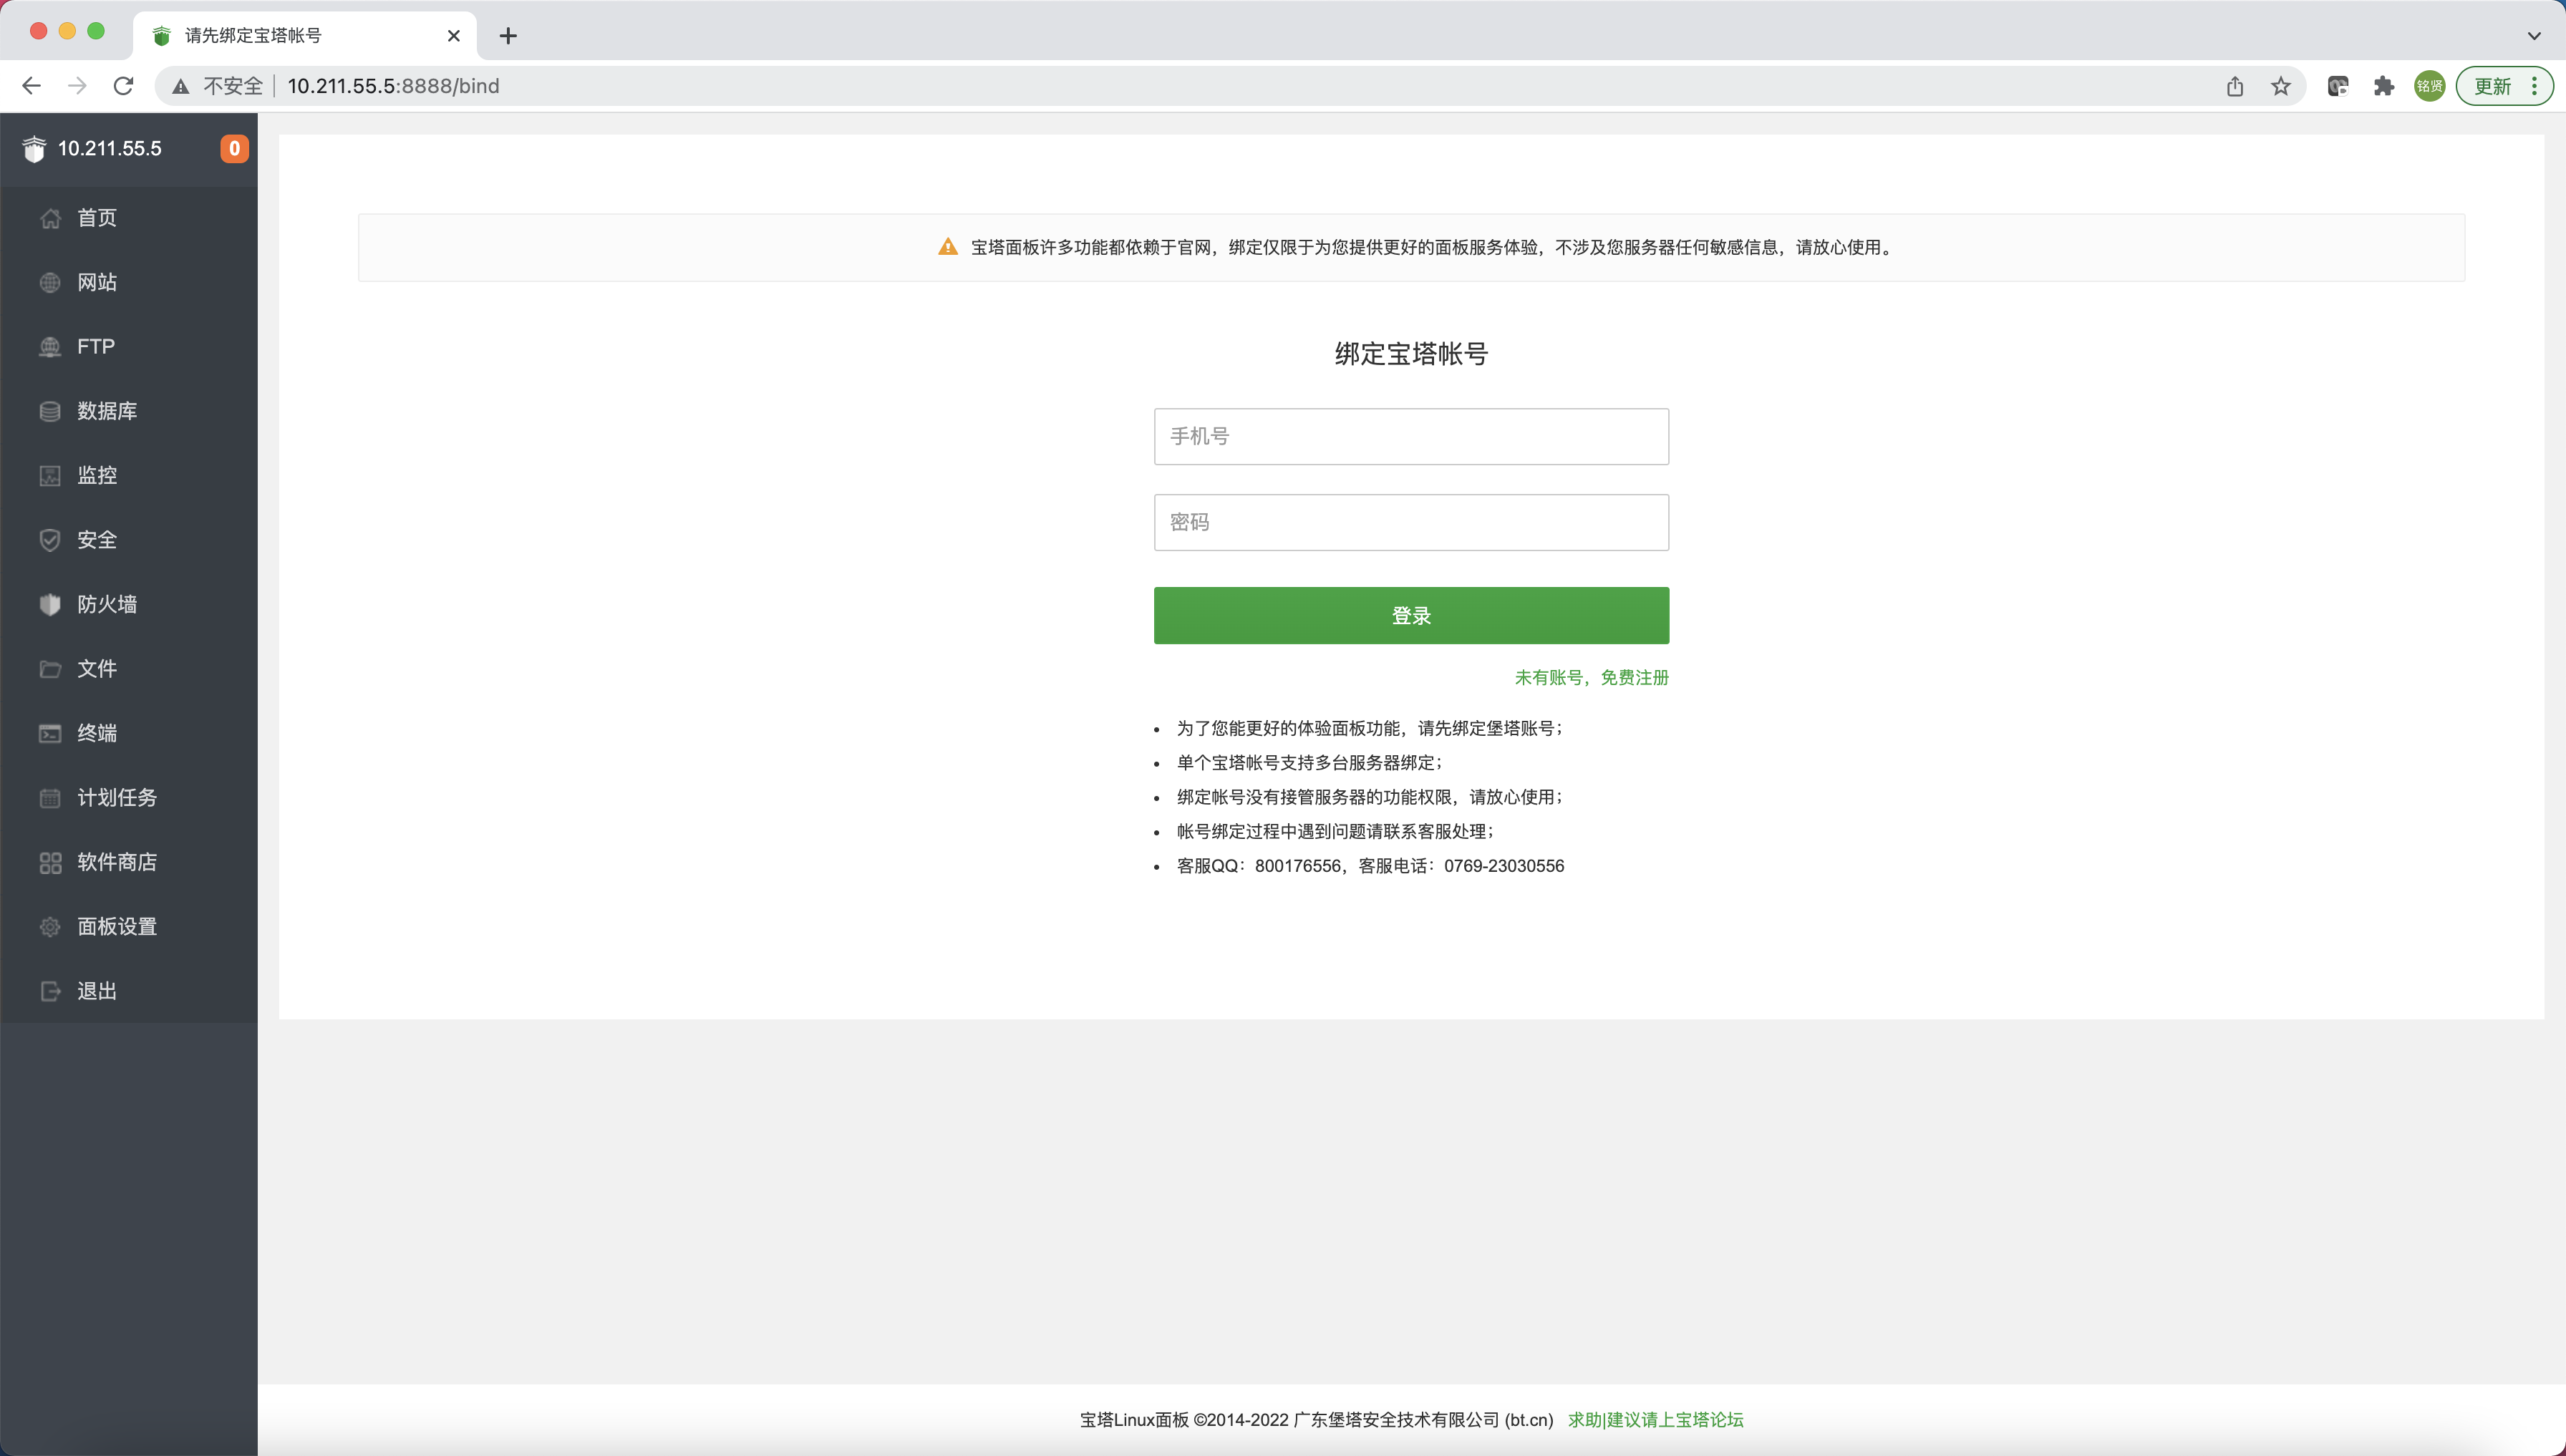Click the orange notification badge showing 0
This screenshot has width=2566, height=1456.
coord(234,149)
